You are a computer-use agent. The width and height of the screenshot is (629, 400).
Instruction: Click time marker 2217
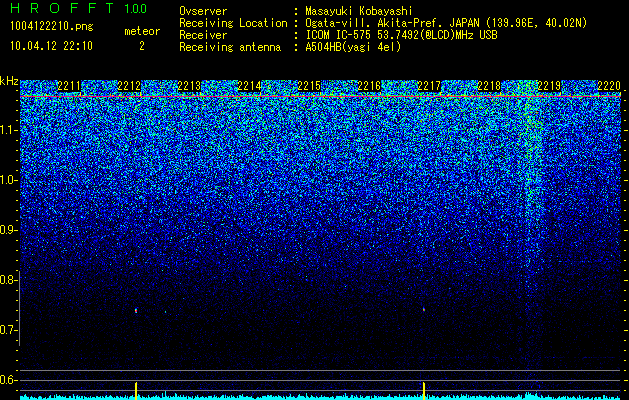pyautogui.click(x=429, y=86)
